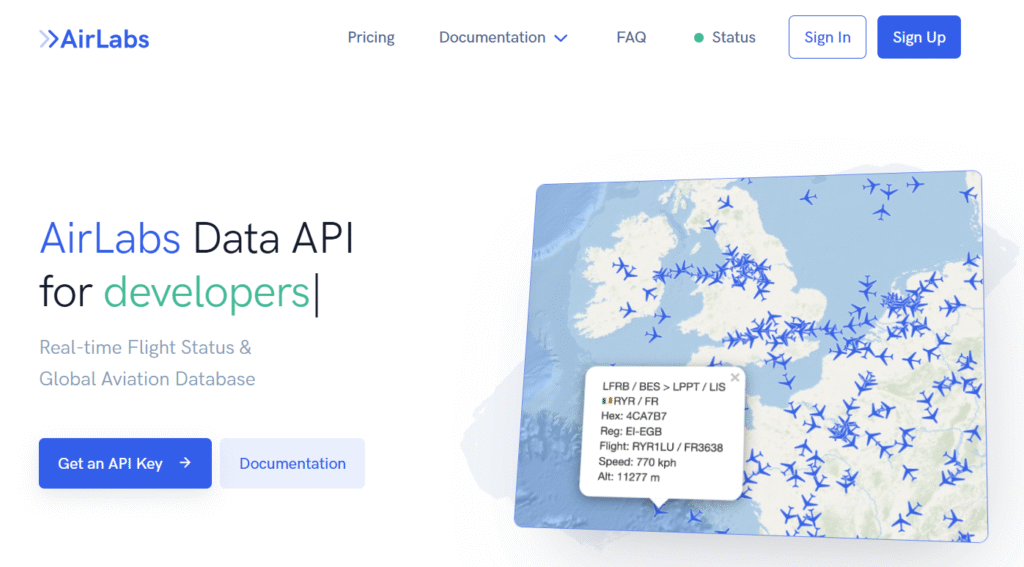Click the Documentation button below the headline
The height and width of the screenshot is (567, 1024).
[292, 463]
